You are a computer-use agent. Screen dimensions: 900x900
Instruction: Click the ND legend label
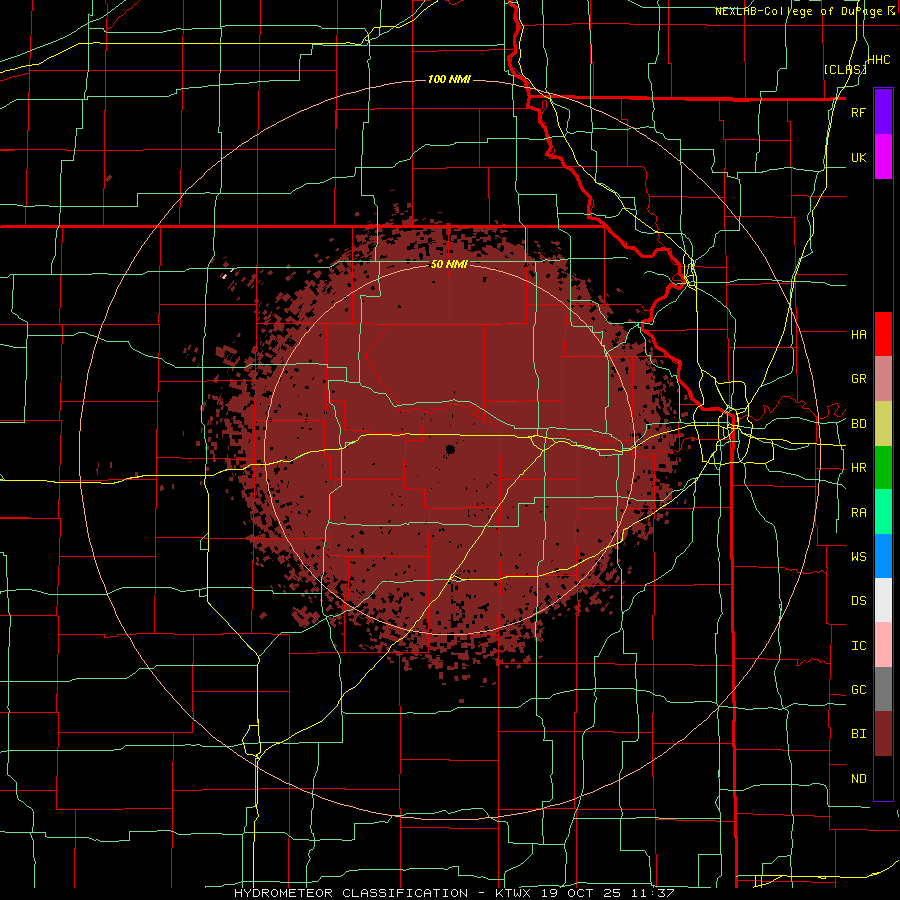pos(858,779)
